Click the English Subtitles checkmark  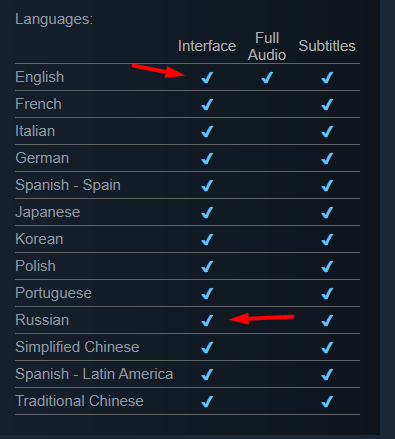click(x=327, y=78)
